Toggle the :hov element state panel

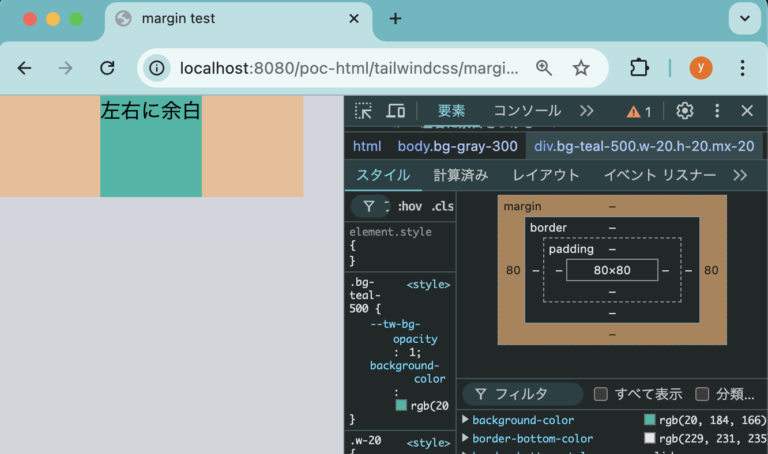(409, 206)
